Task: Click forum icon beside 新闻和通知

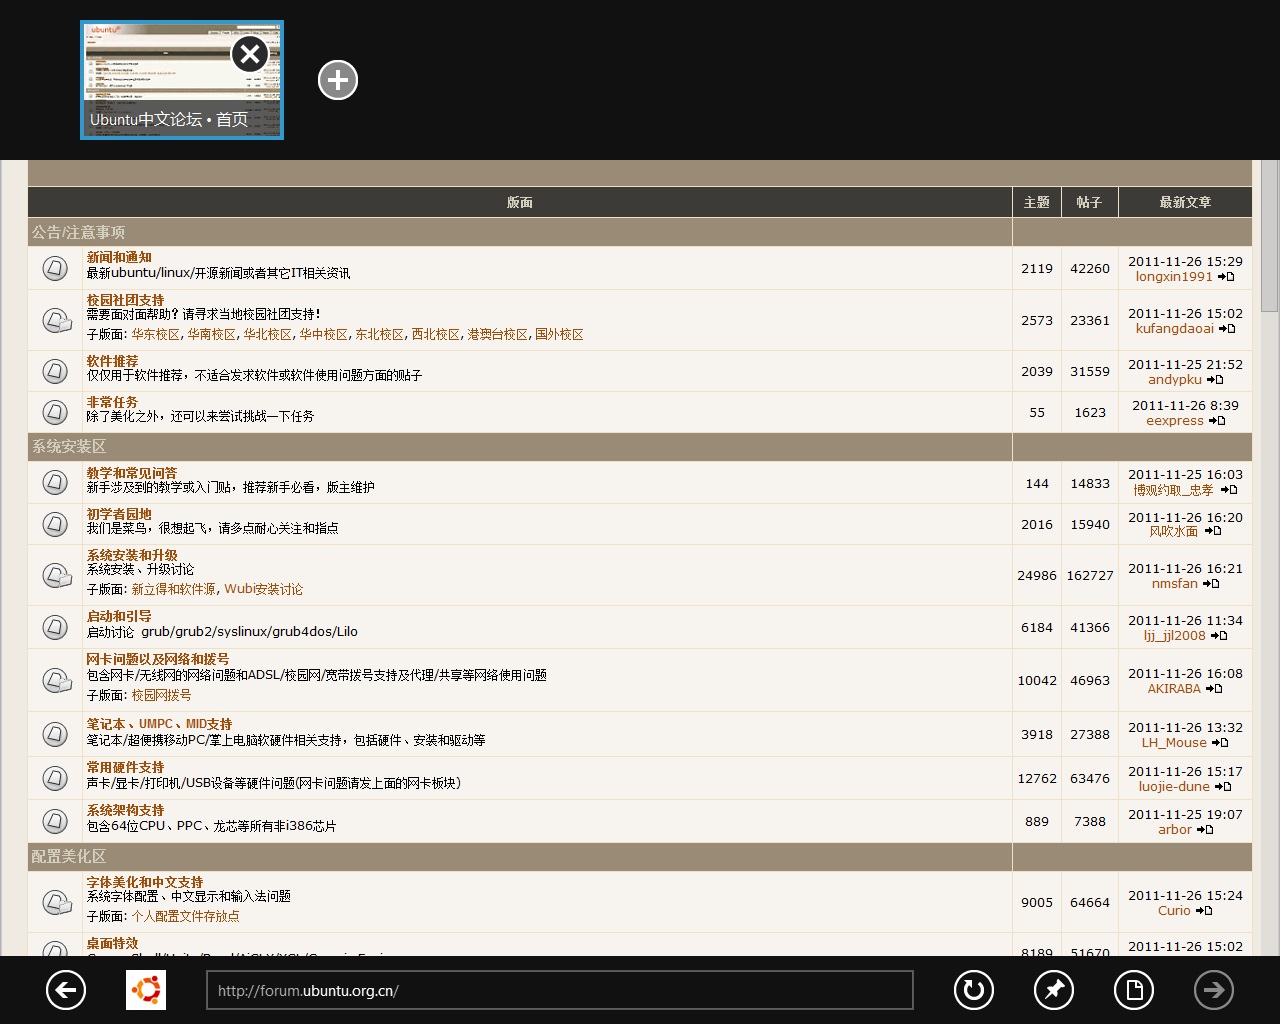Action: pyautogui.click(x=55, y=267)
